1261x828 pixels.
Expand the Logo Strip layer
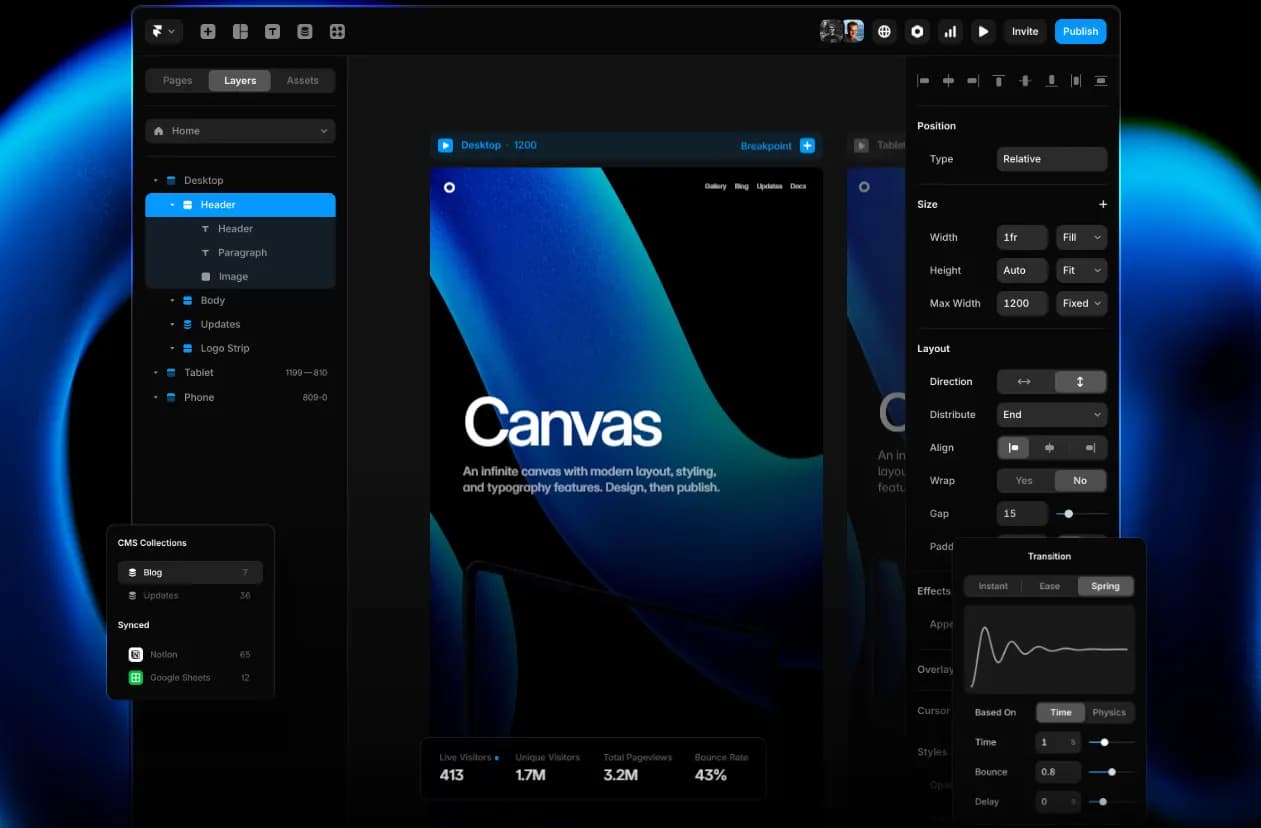tap(172, 349)
